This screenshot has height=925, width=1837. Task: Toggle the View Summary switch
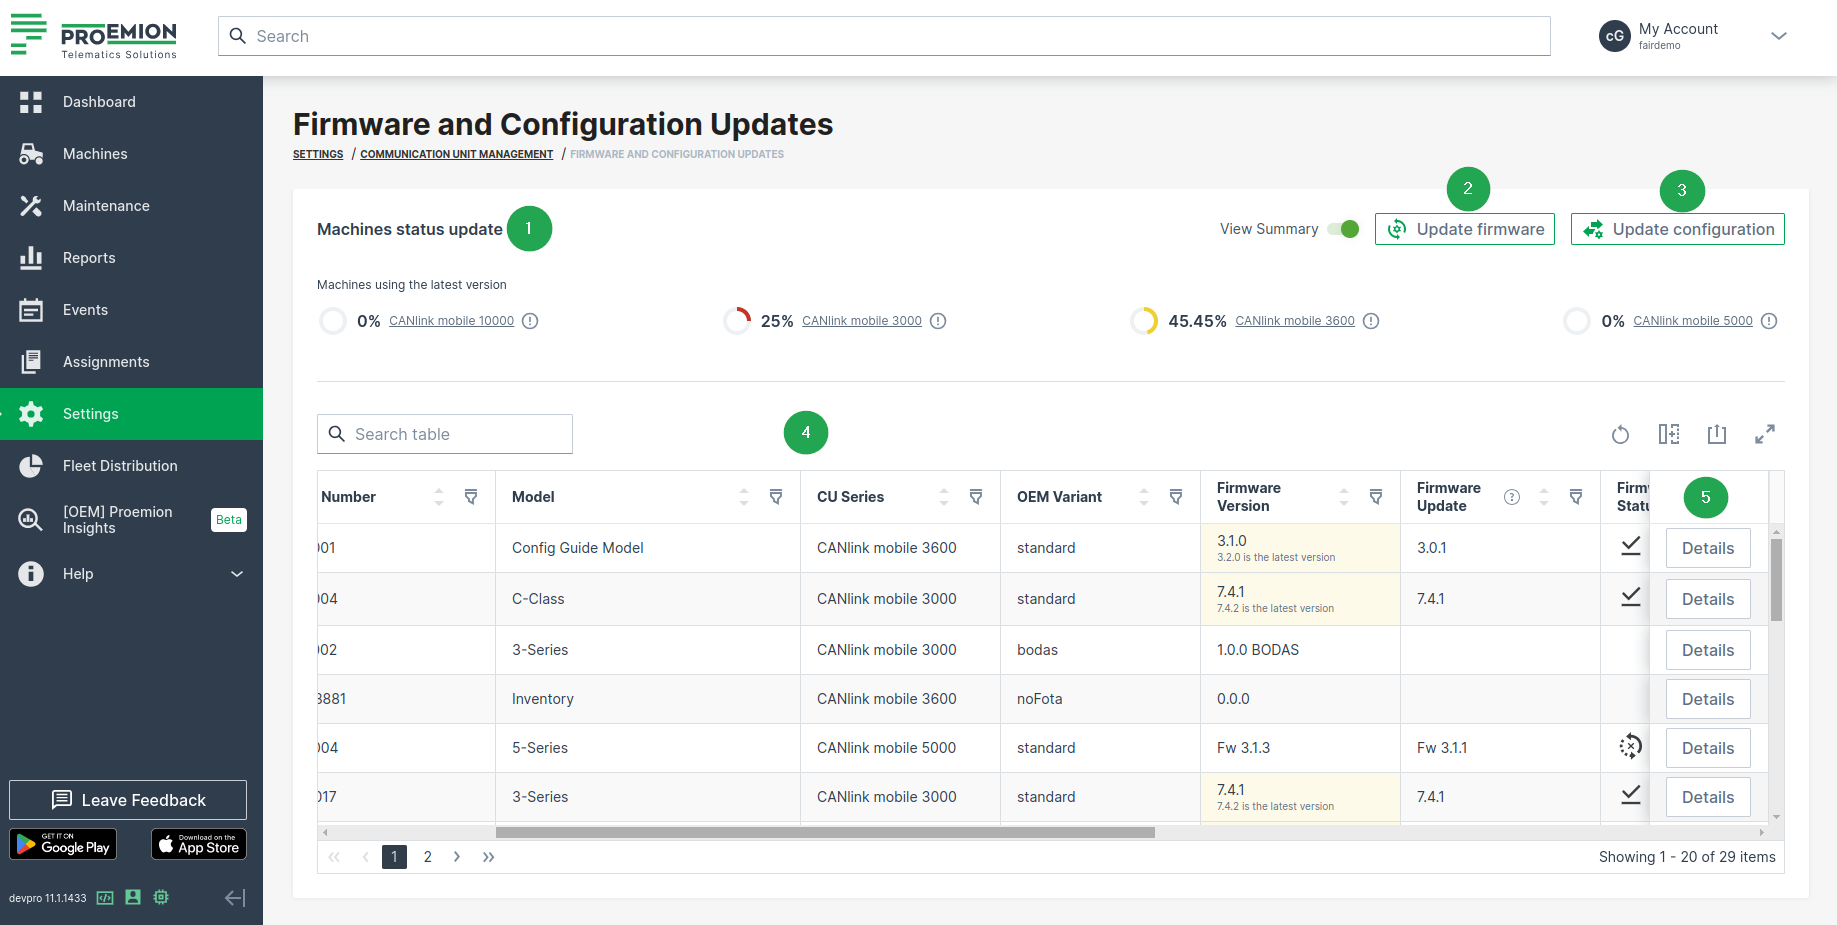coord(1343,229)
